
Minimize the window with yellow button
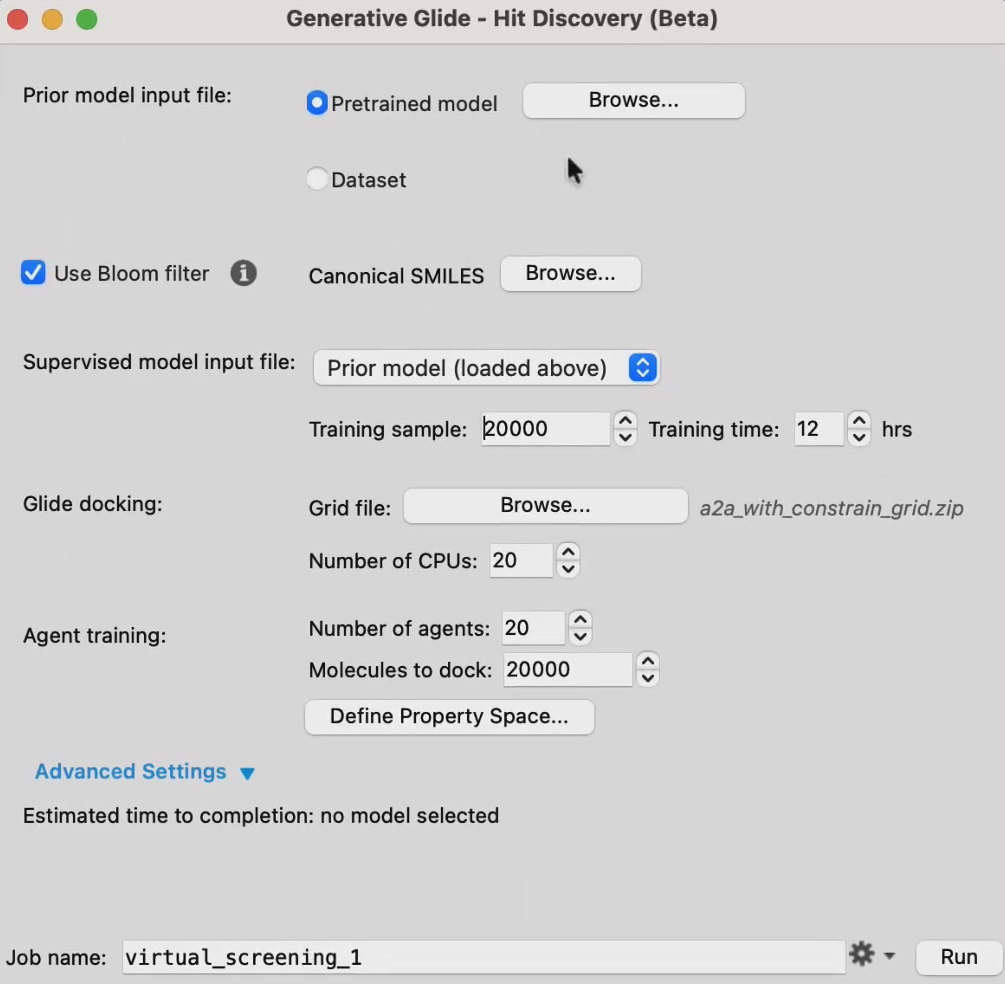(x=53, y=19)
